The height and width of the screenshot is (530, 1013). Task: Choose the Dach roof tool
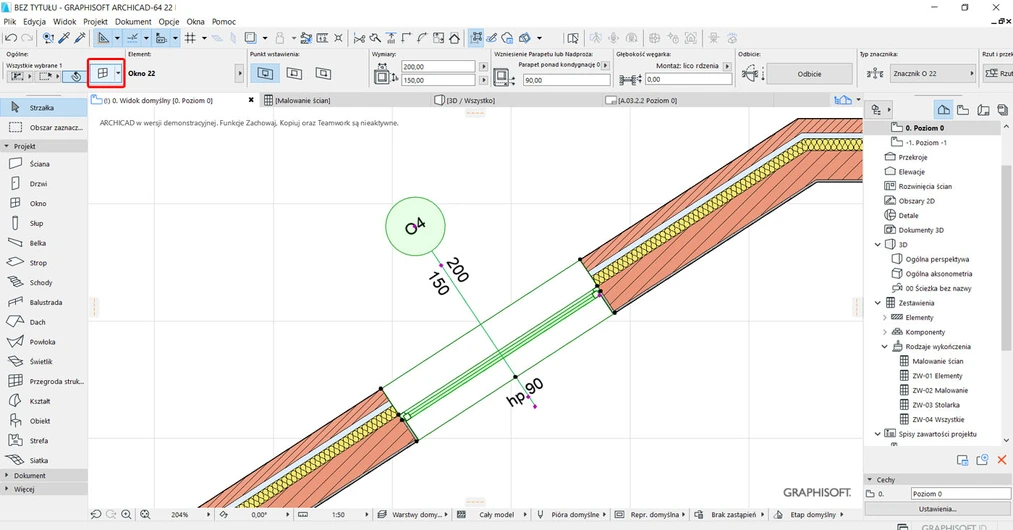pos(44,322)
